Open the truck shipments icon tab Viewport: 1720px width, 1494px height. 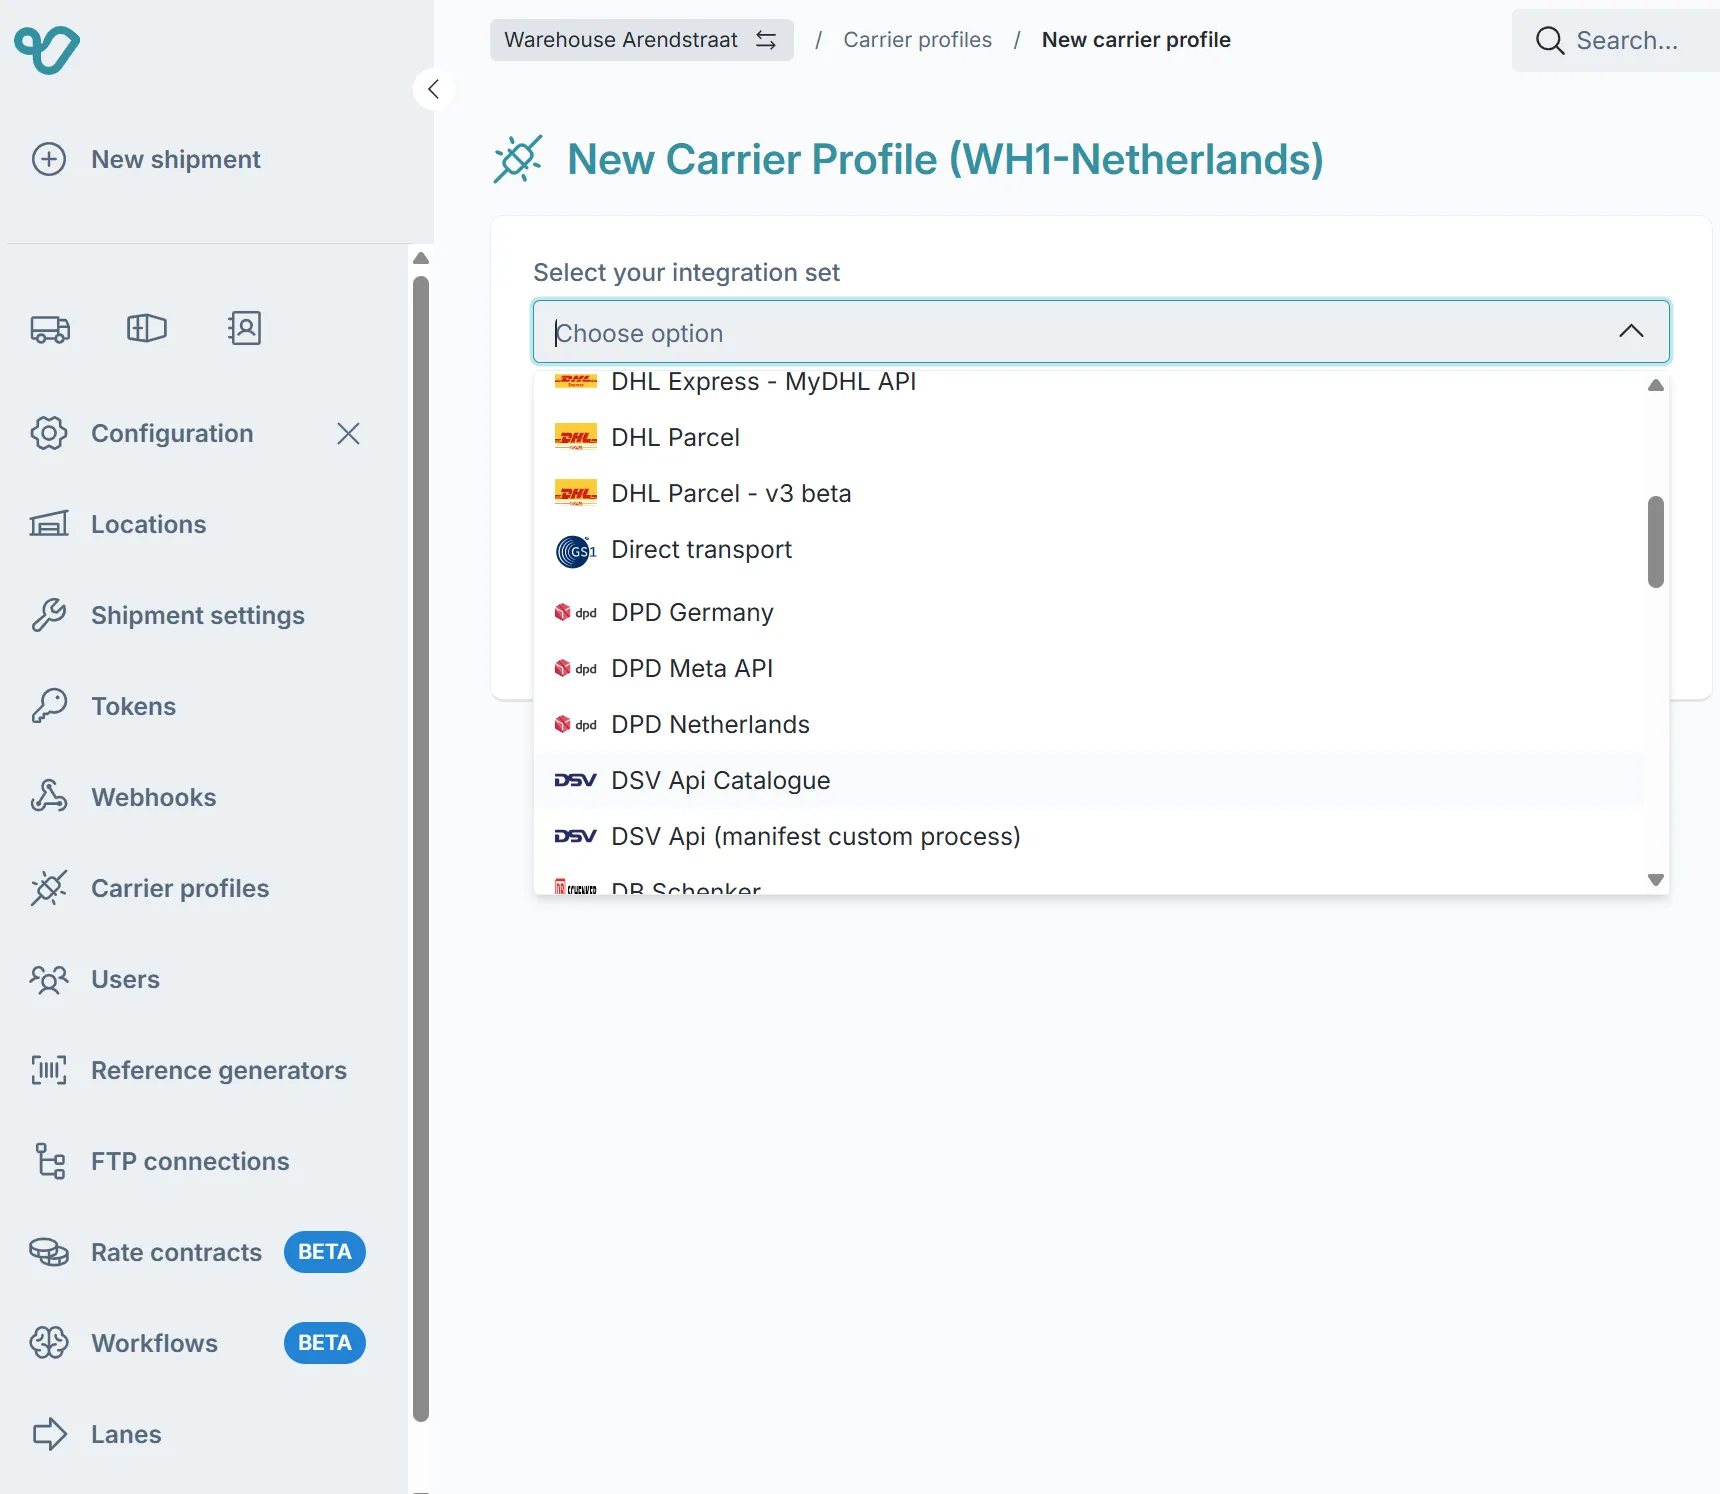pos(50,328)
